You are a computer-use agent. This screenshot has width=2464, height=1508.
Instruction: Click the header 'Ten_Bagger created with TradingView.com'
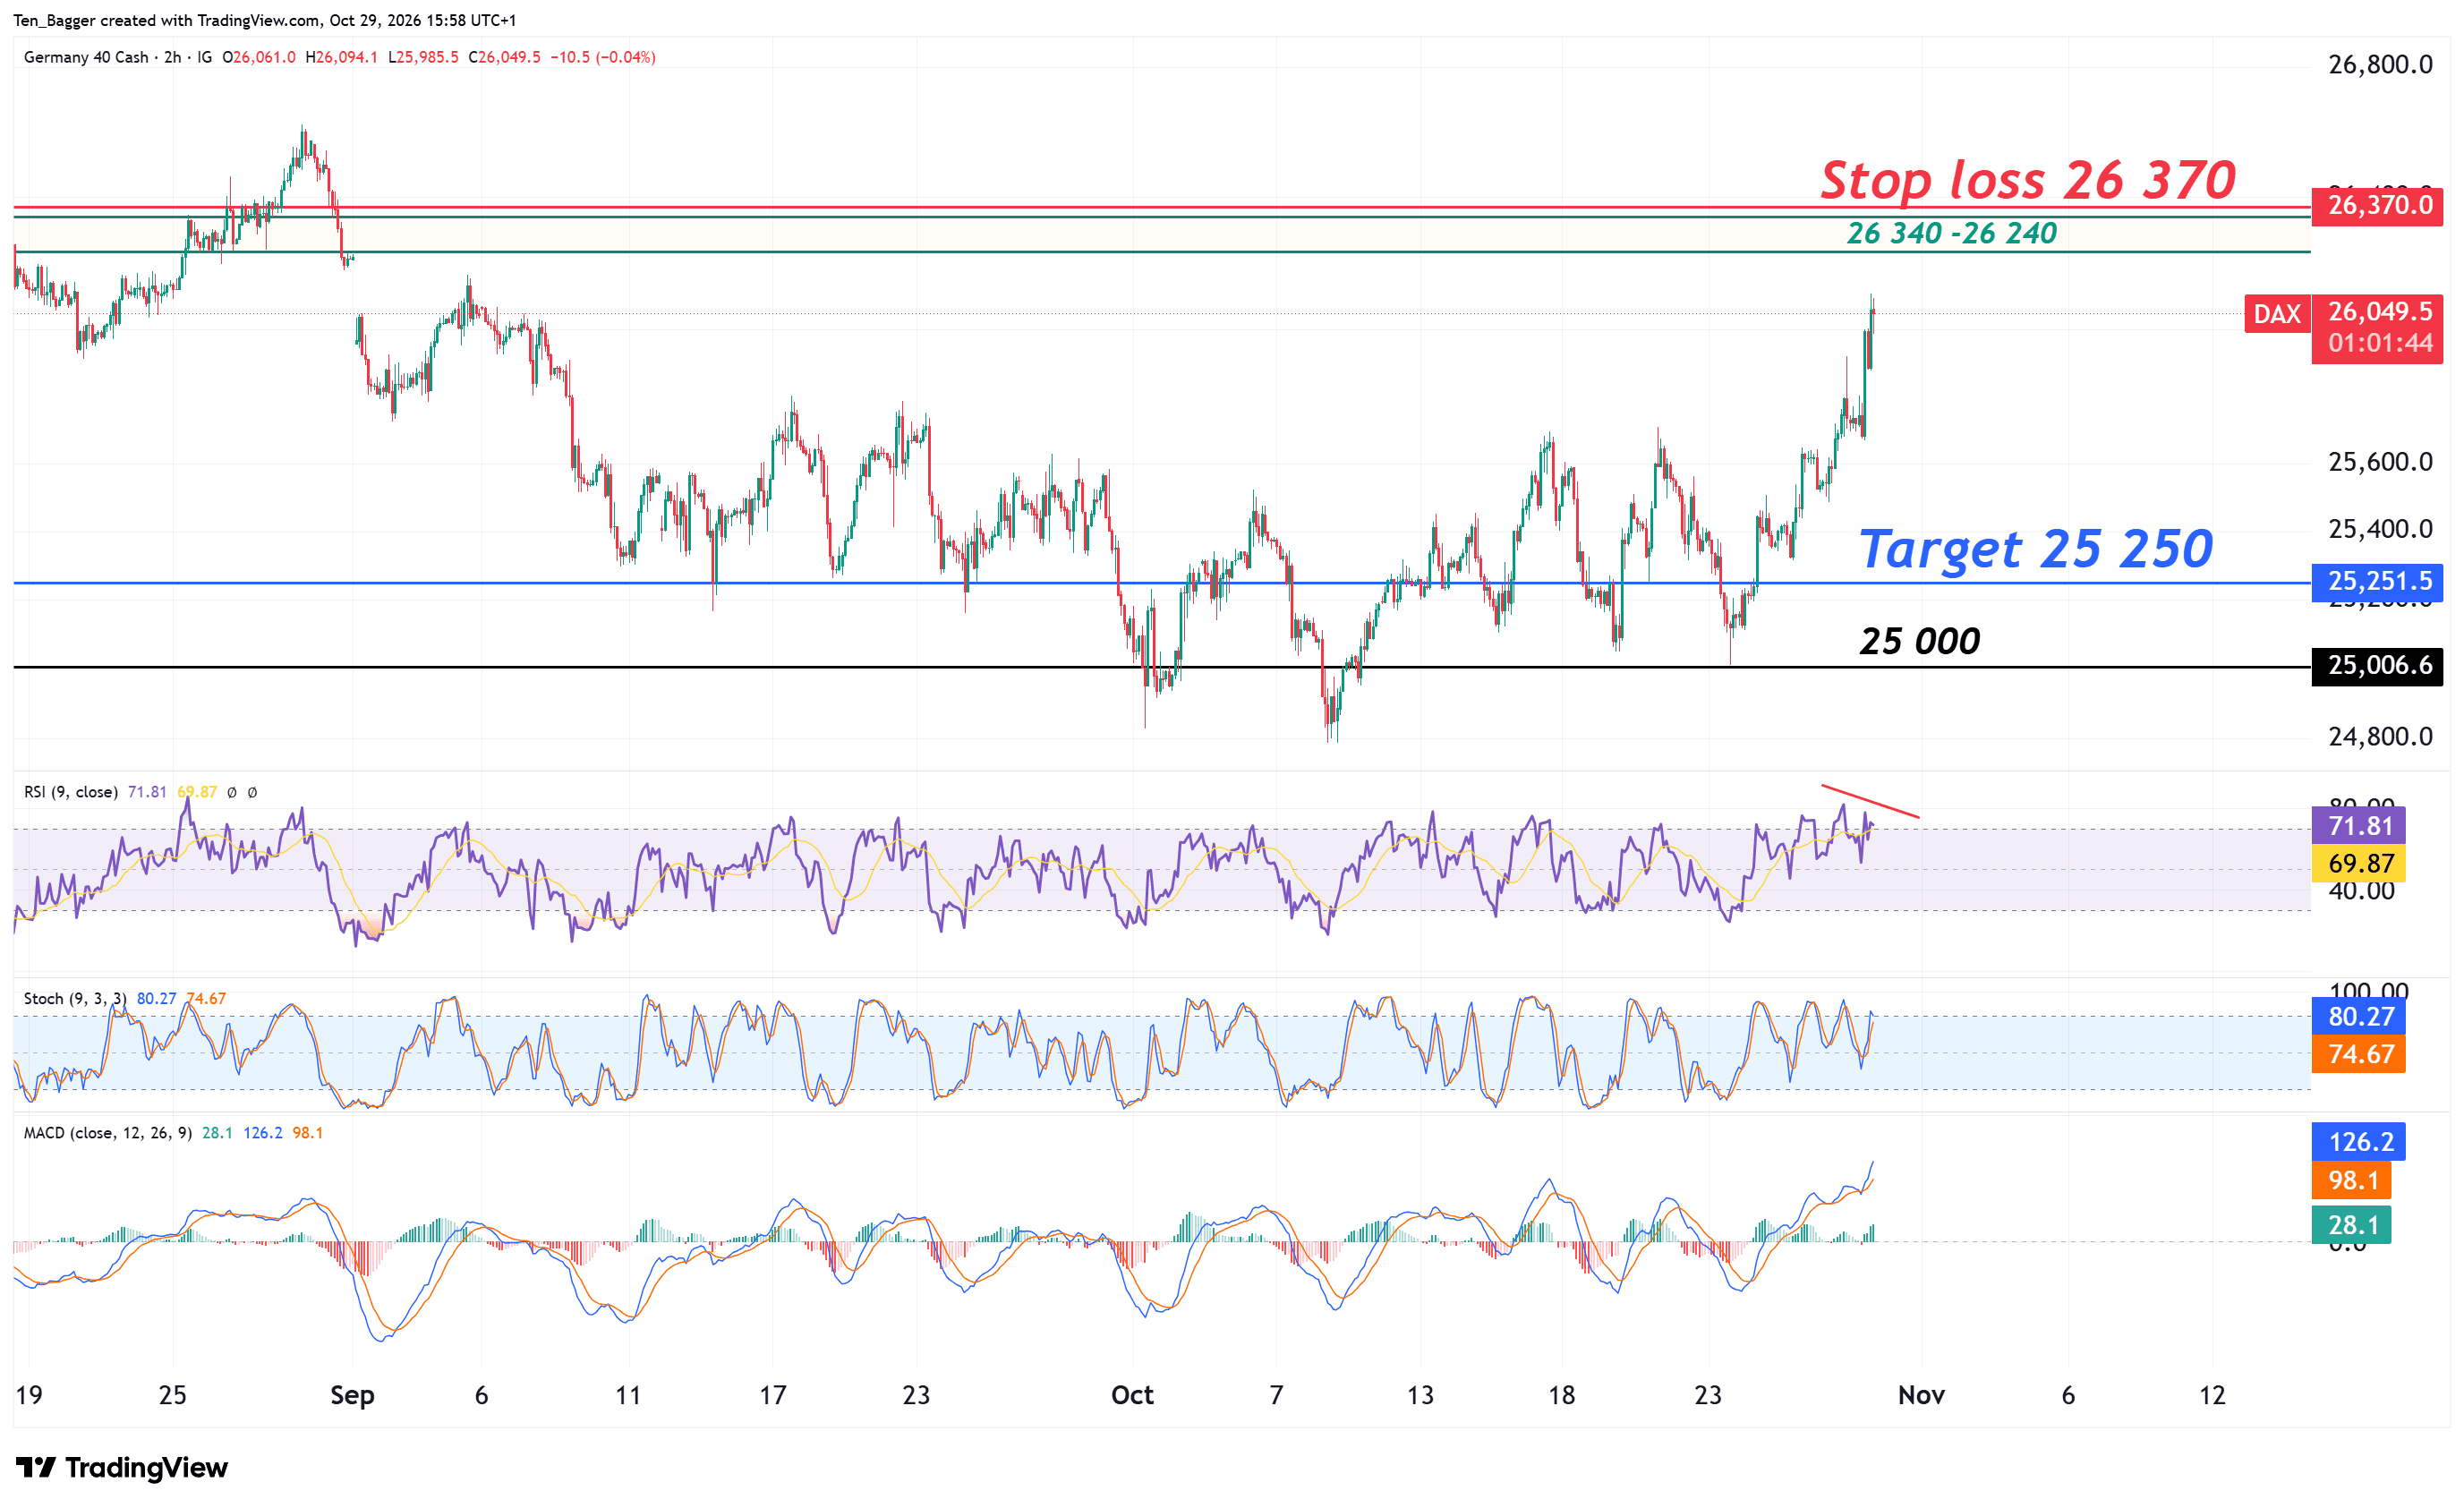point(168,20)
